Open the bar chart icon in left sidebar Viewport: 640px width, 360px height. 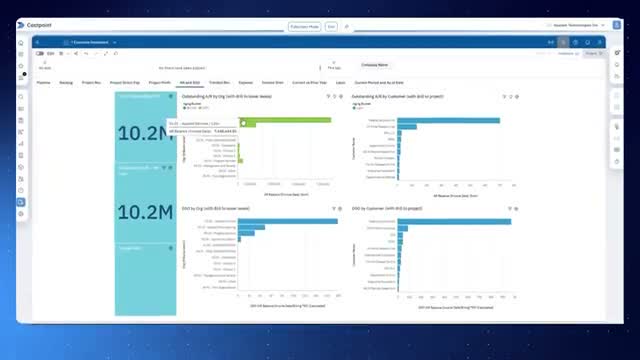[21, 144]
